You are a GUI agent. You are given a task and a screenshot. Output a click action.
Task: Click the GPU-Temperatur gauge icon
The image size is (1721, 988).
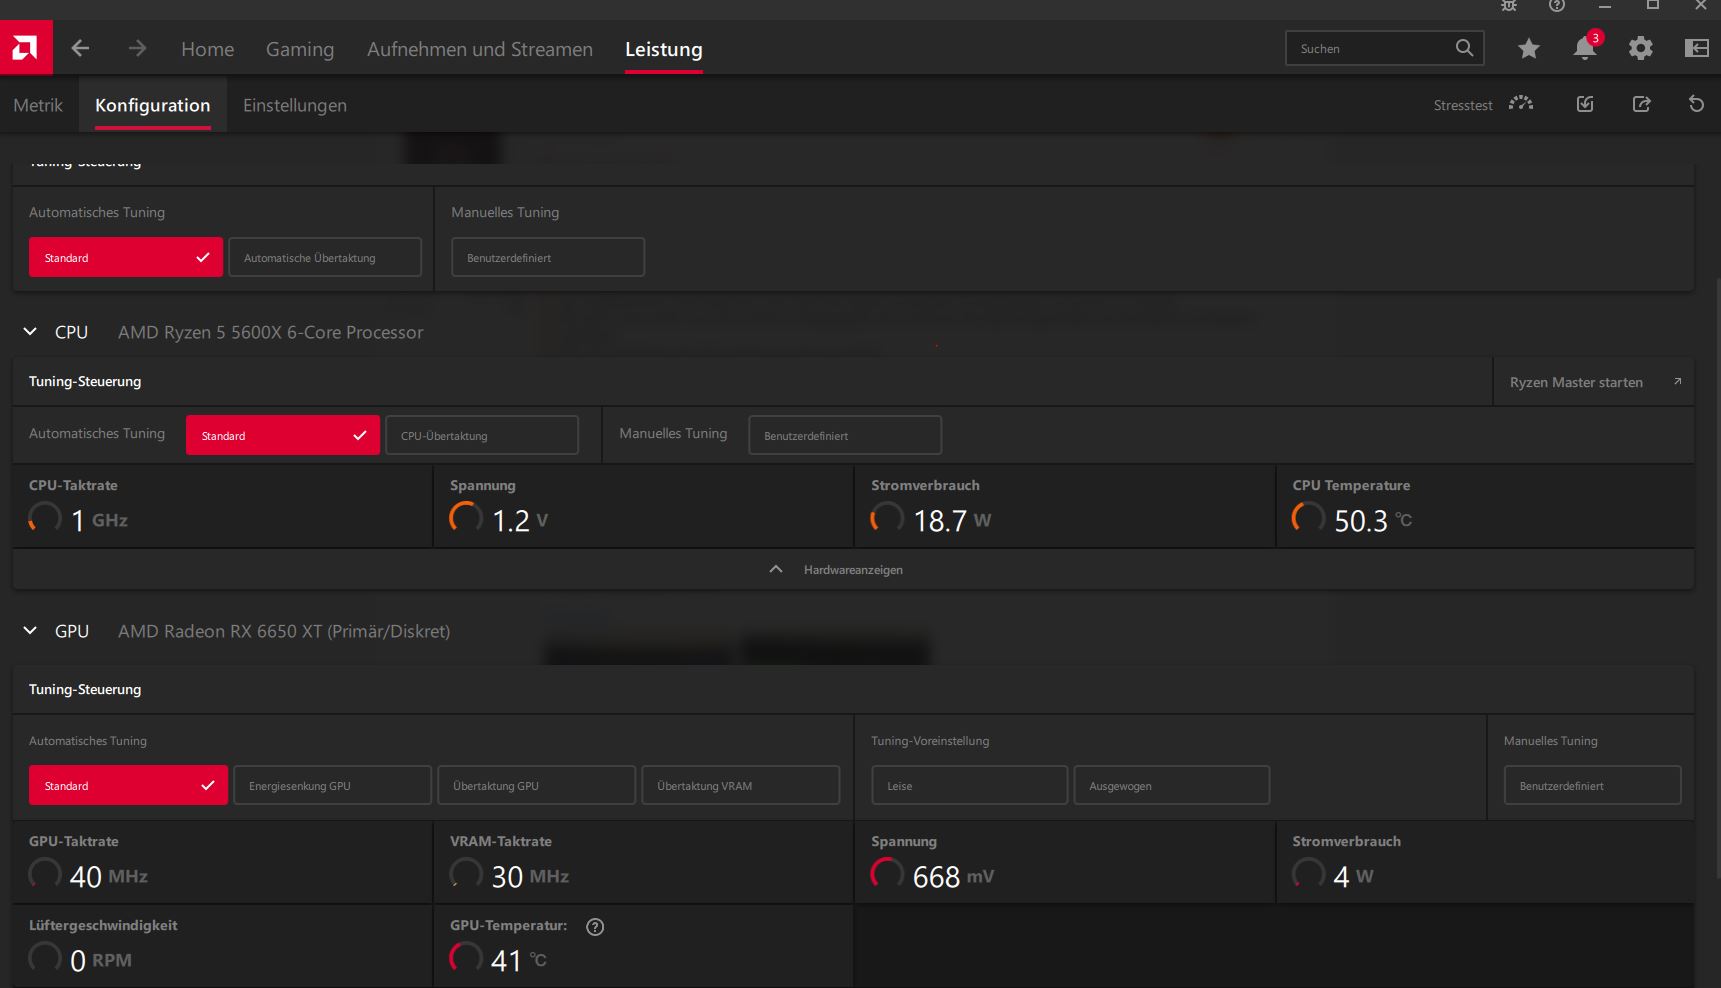coord(466,958)
